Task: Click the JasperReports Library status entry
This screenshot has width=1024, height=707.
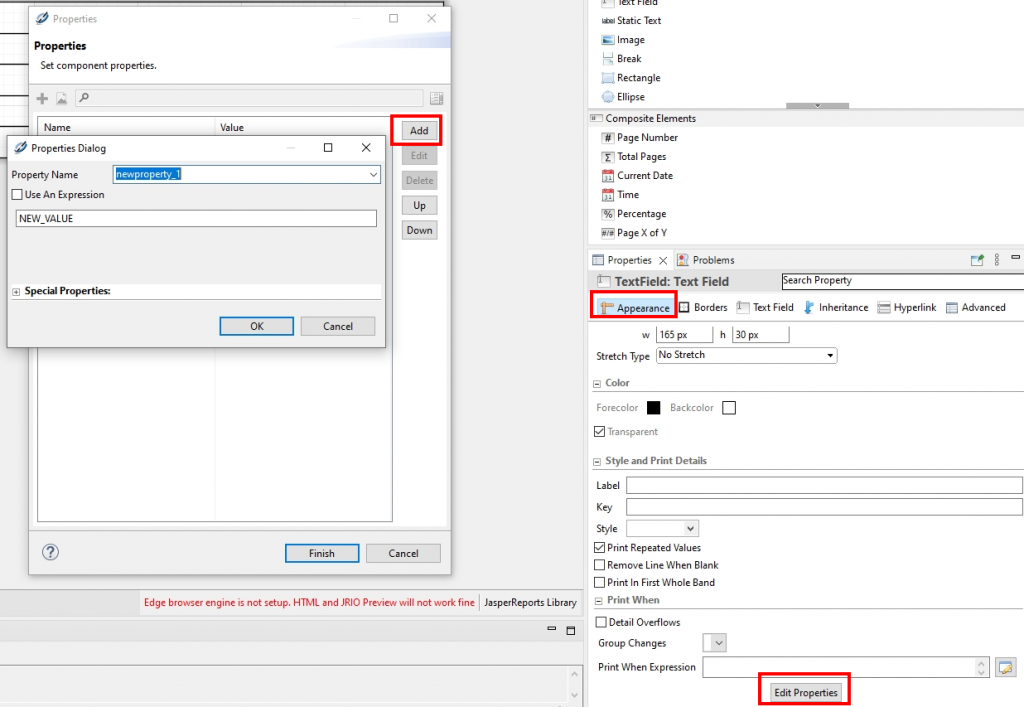Action: point(530,602)
